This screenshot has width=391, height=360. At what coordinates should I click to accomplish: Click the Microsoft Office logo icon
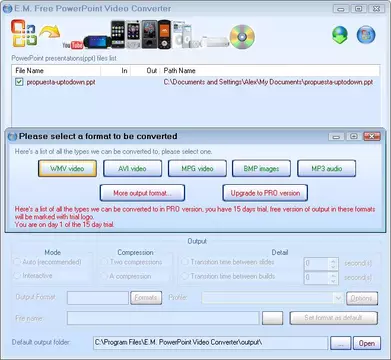pos(23,33)
